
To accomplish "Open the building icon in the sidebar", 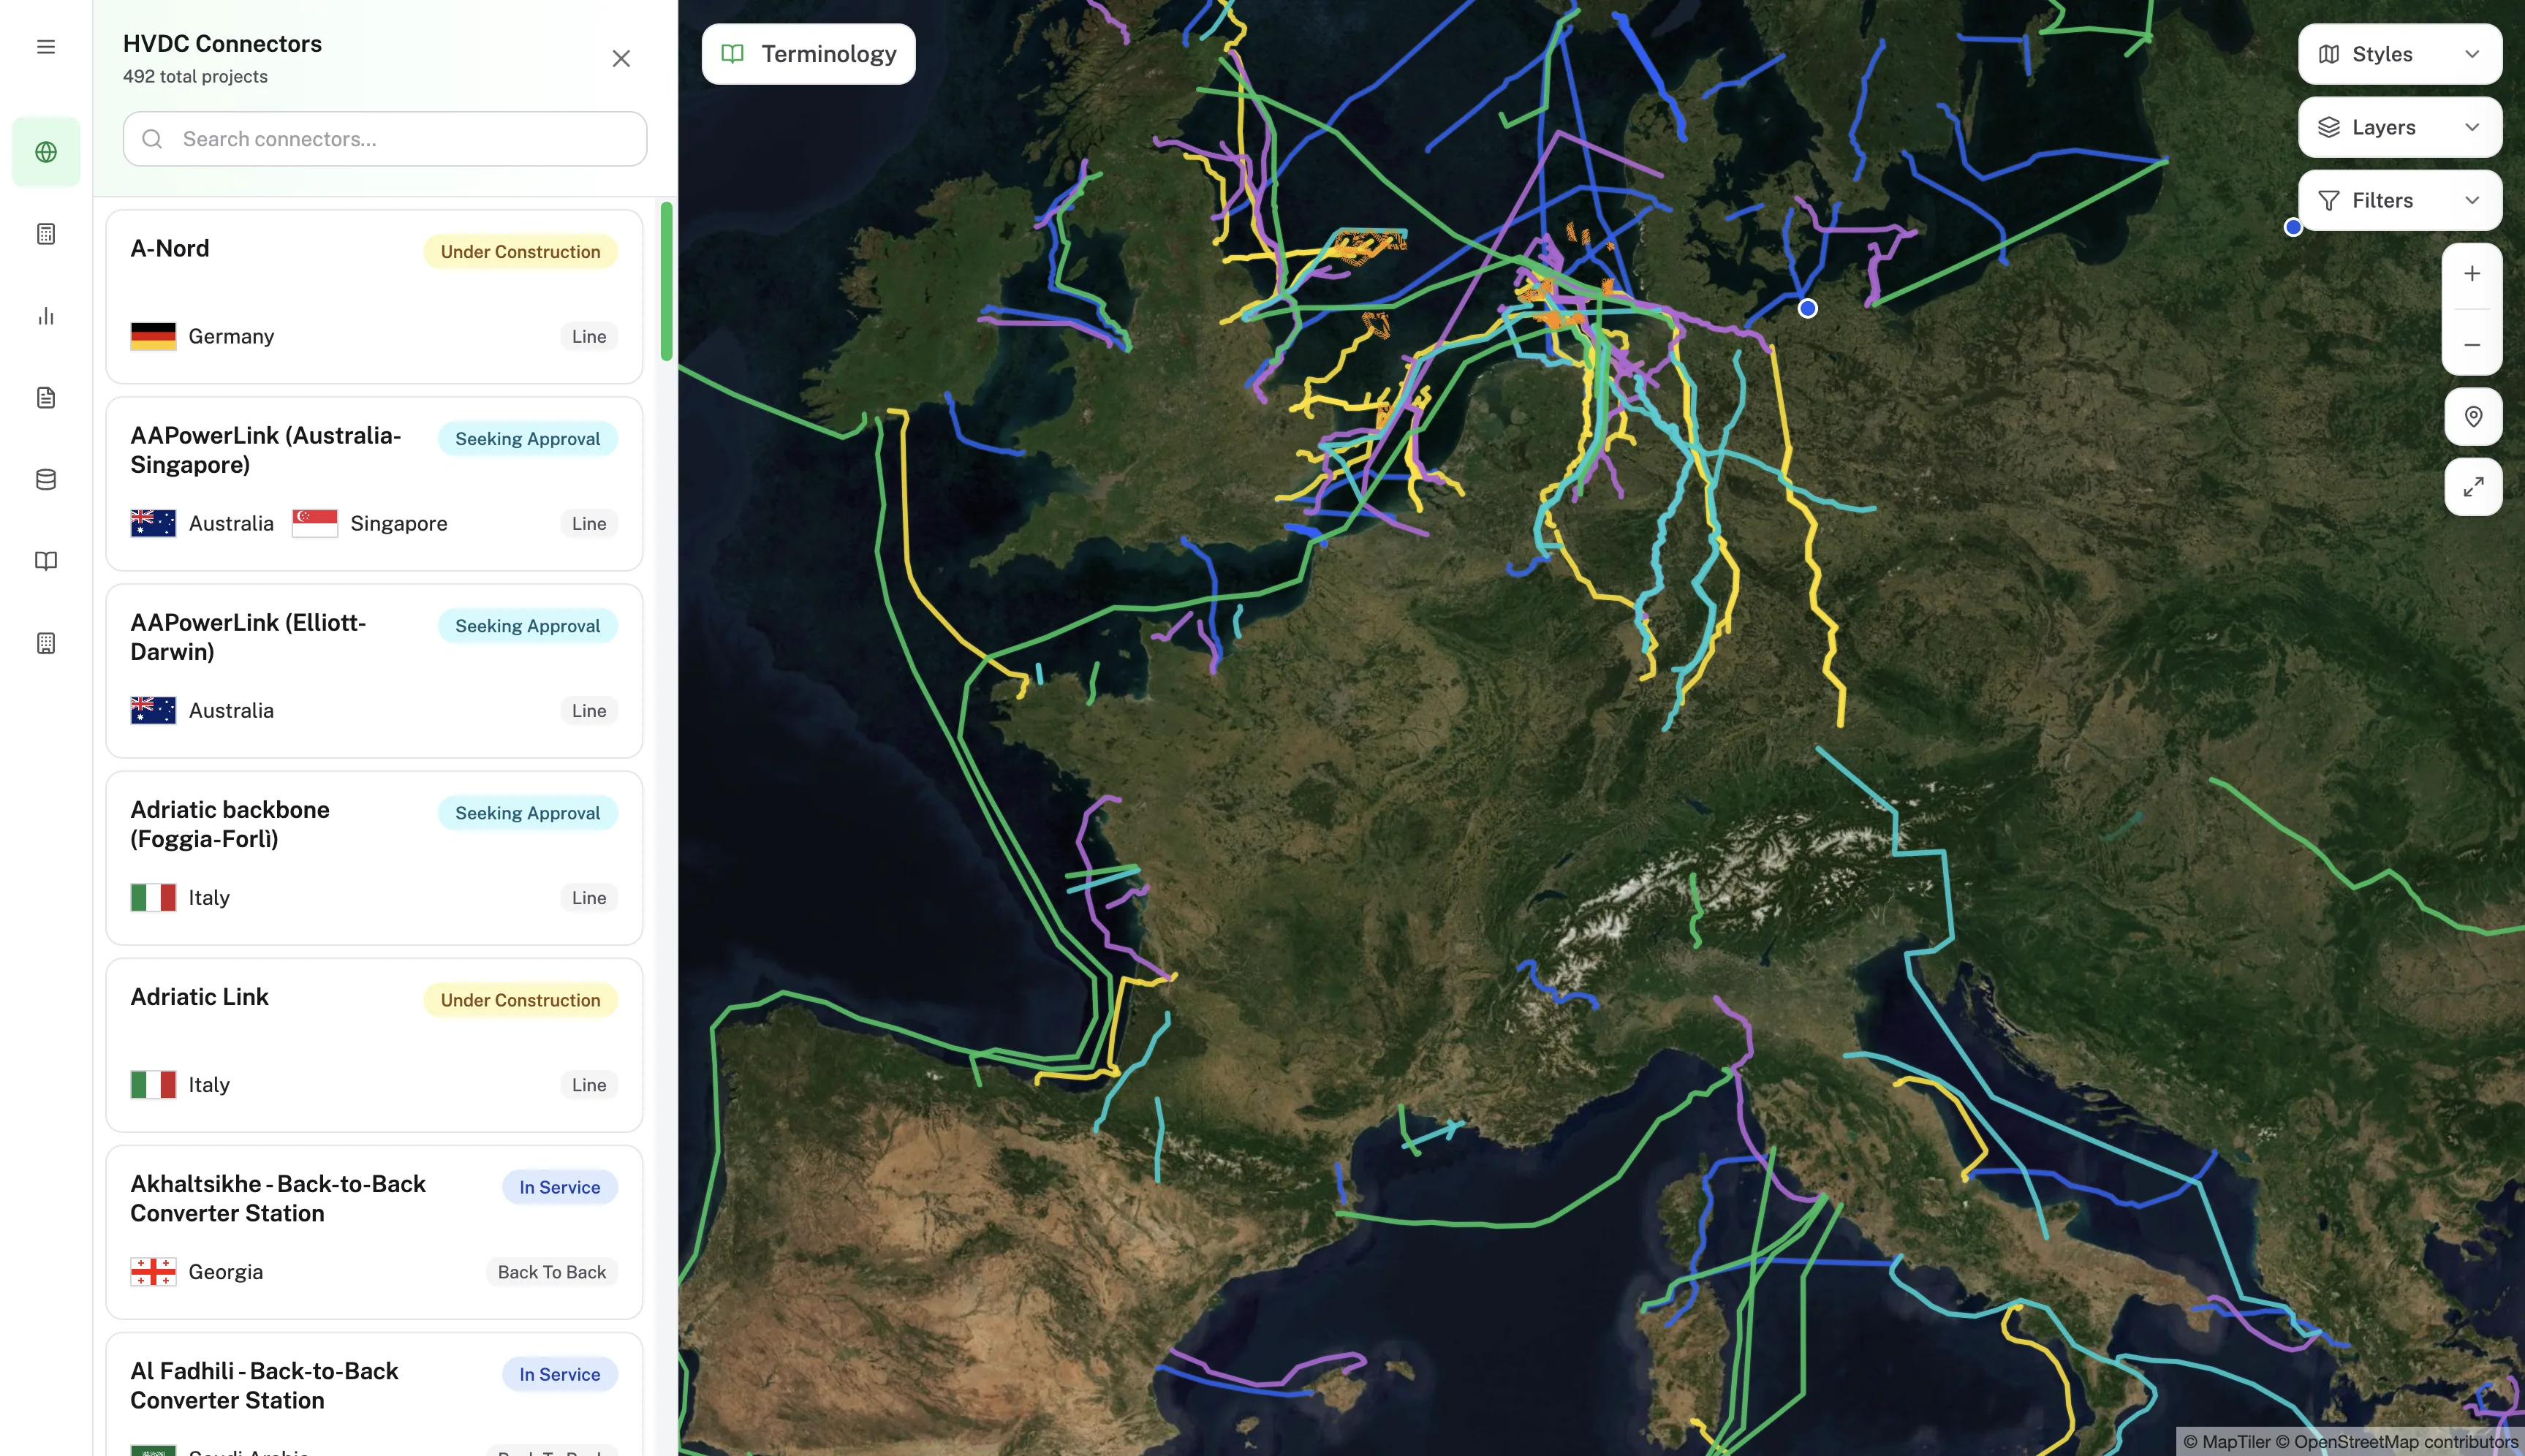I will pyautogui.click(x=46, y=643).
